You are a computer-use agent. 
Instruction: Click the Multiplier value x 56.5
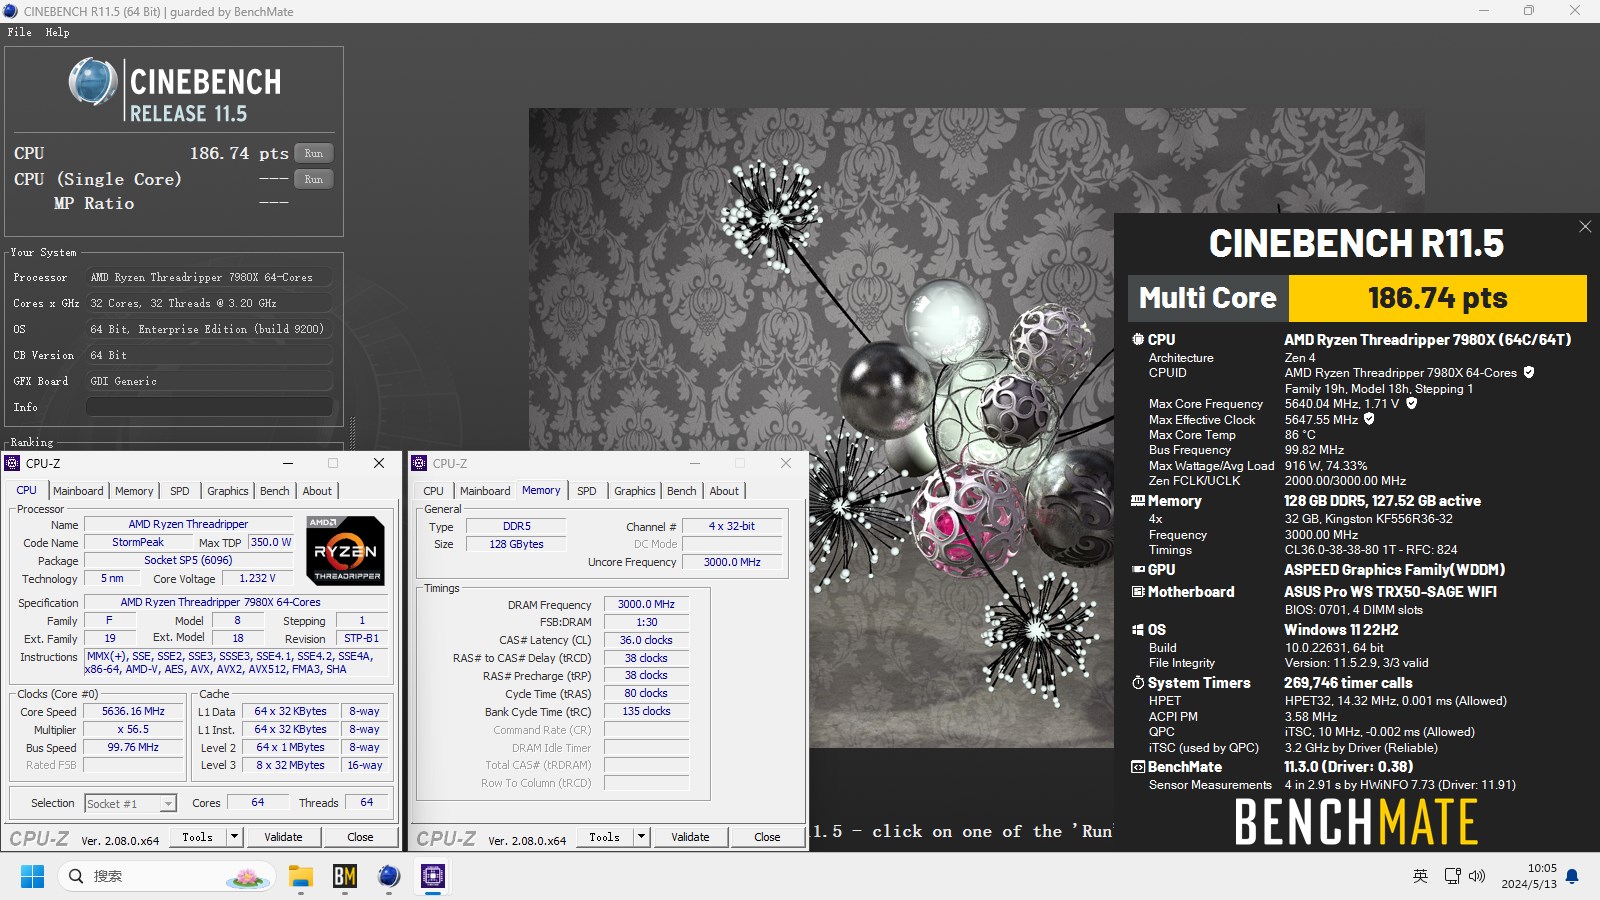click(x=133, y=730)
